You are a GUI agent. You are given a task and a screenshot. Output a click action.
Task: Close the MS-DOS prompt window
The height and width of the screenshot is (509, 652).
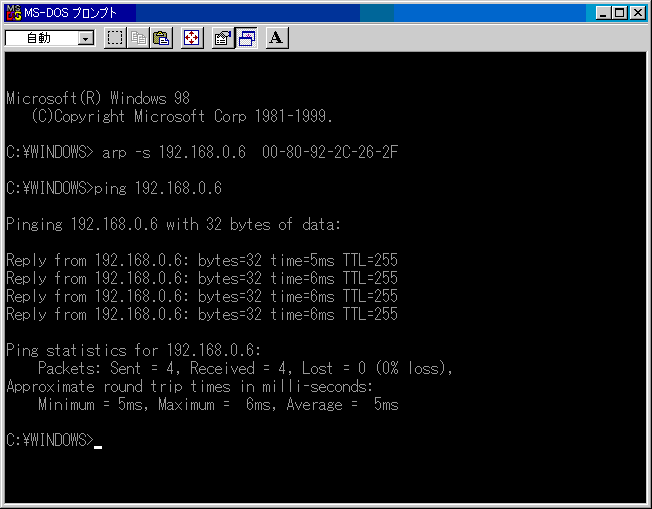pos(637,13)
